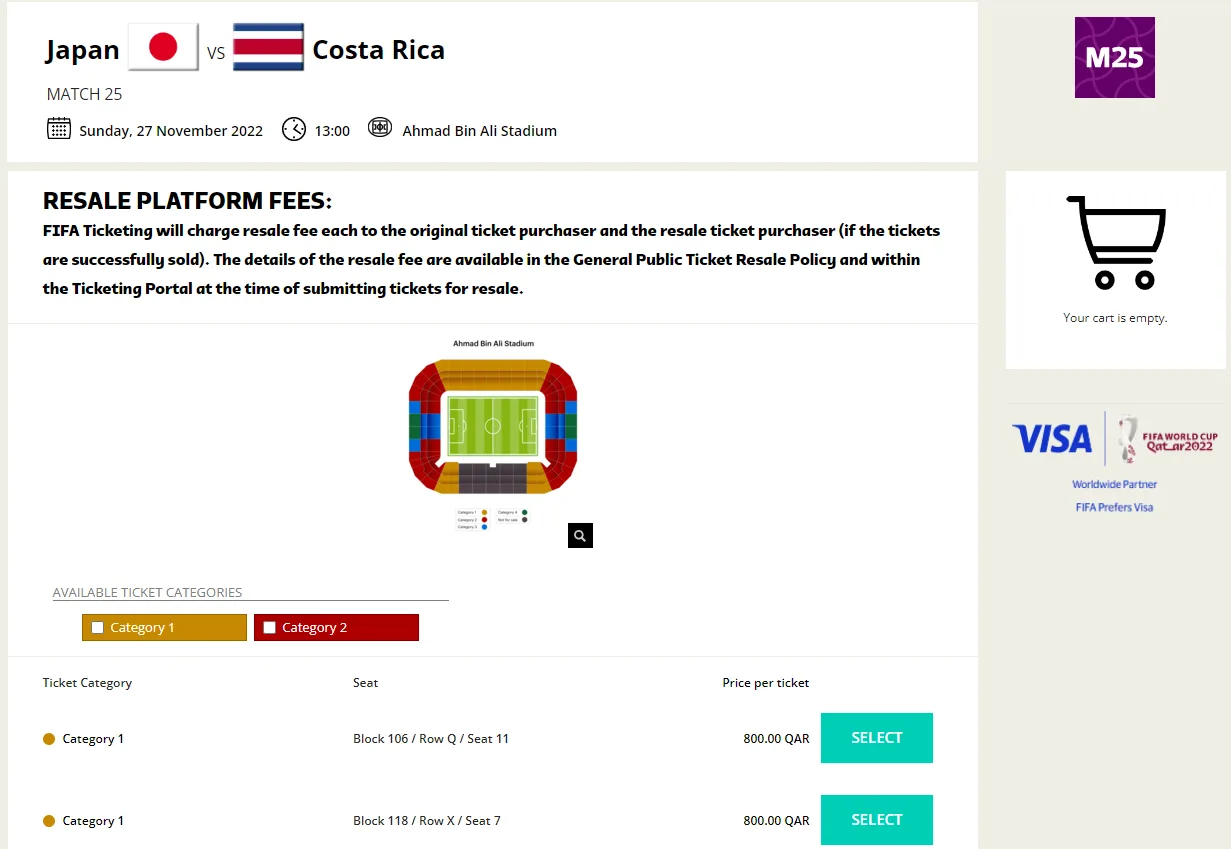Click the gold dot beside Block 106 ticket
1231x849 pixels.
[x=49, y=739]
